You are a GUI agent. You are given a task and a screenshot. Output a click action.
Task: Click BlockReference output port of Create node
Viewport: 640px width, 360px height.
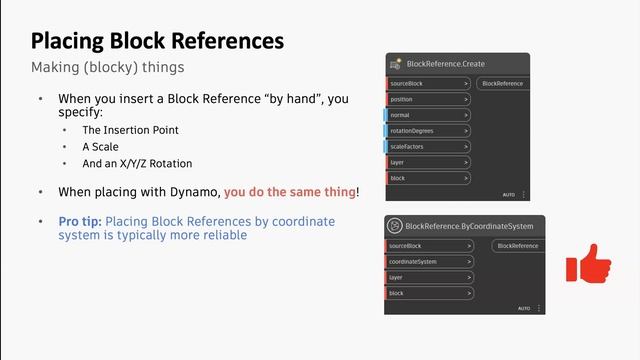(x=503, y=84)
